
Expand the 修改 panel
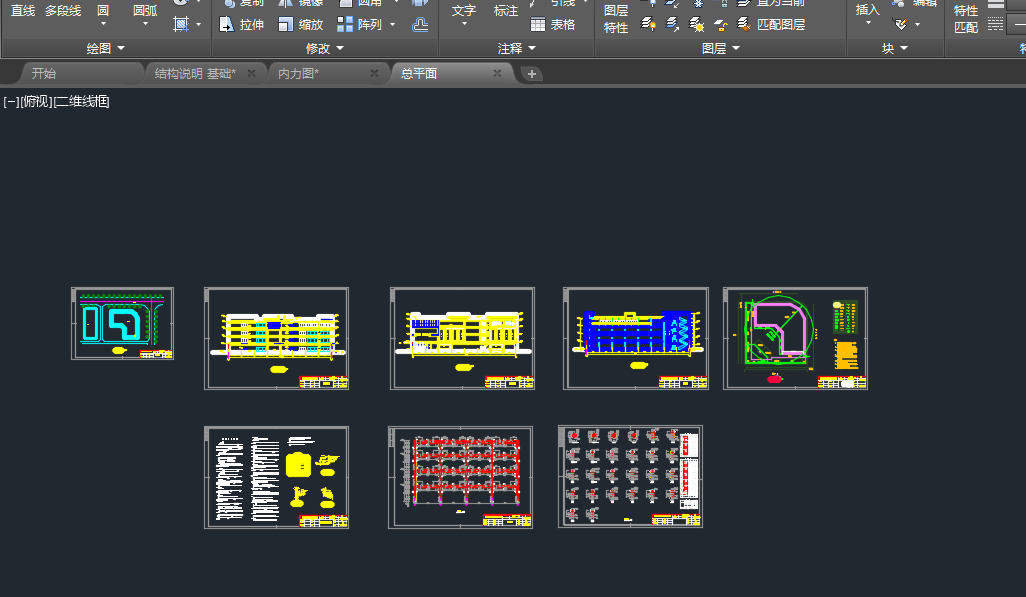tap(325, 48)
